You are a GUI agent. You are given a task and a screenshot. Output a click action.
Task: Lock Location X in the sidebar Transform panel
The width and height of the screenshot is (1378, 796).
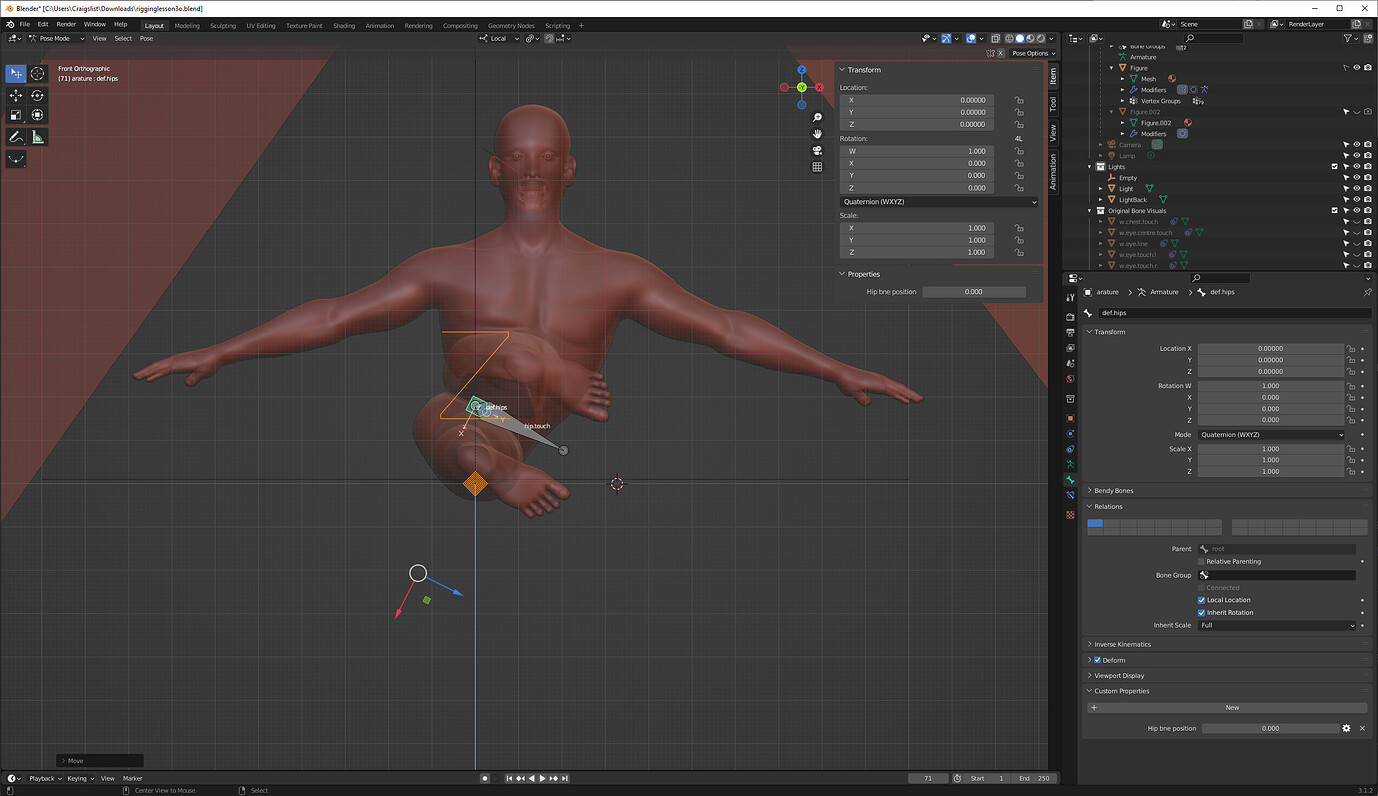pos(1019,100)
